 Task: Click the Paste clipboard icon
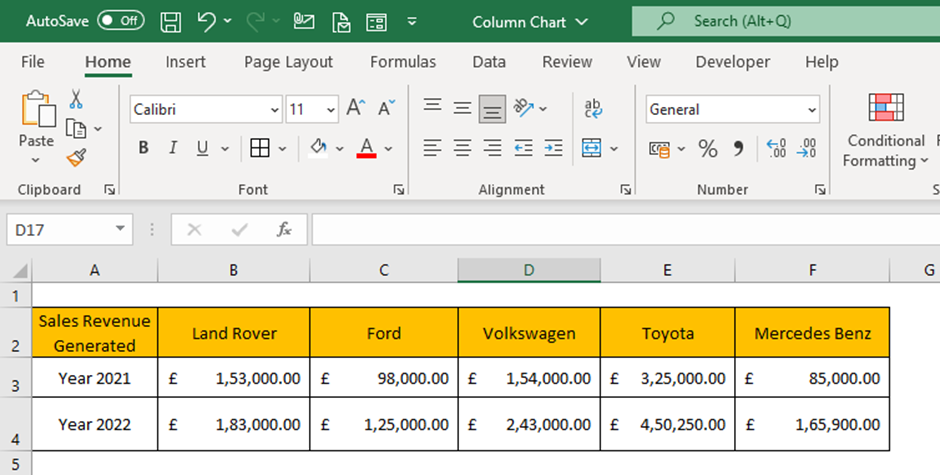pos(37,109)
